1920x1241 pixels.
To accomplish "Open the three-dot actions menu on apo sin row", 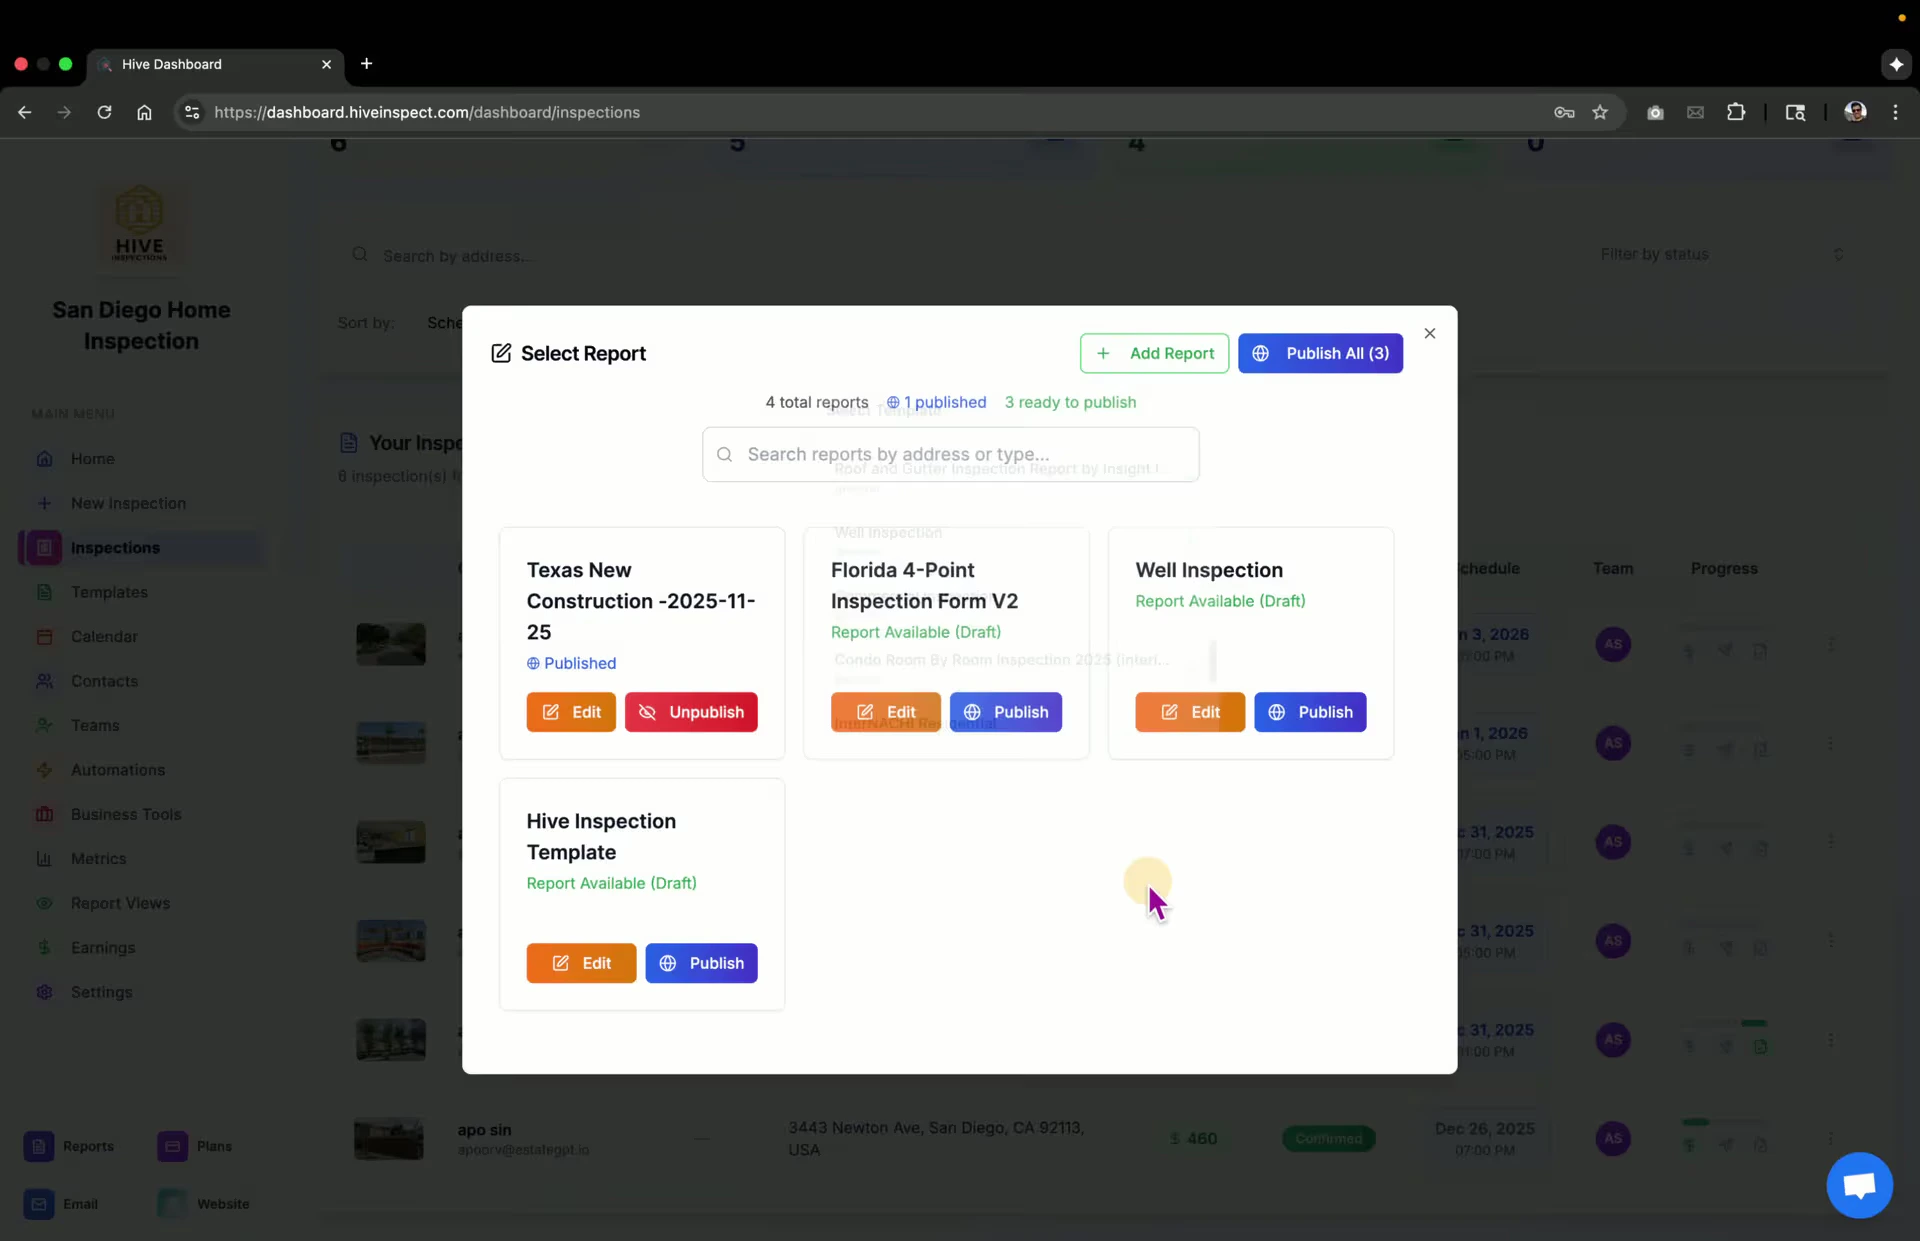I will [1832, 1139].
